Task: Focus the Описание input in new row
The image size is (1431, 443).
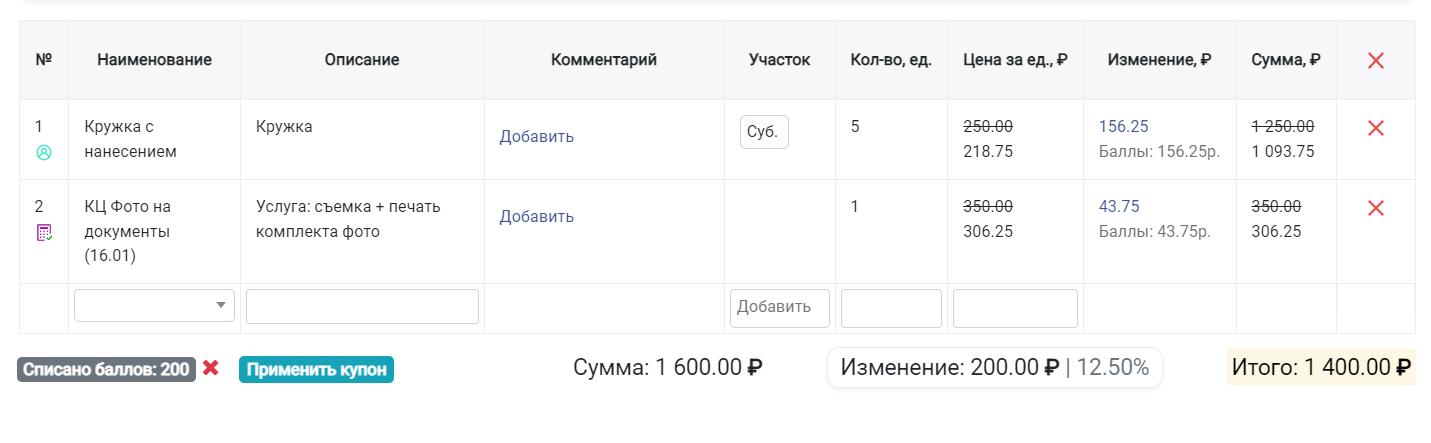Action: (x=362, y=307)
